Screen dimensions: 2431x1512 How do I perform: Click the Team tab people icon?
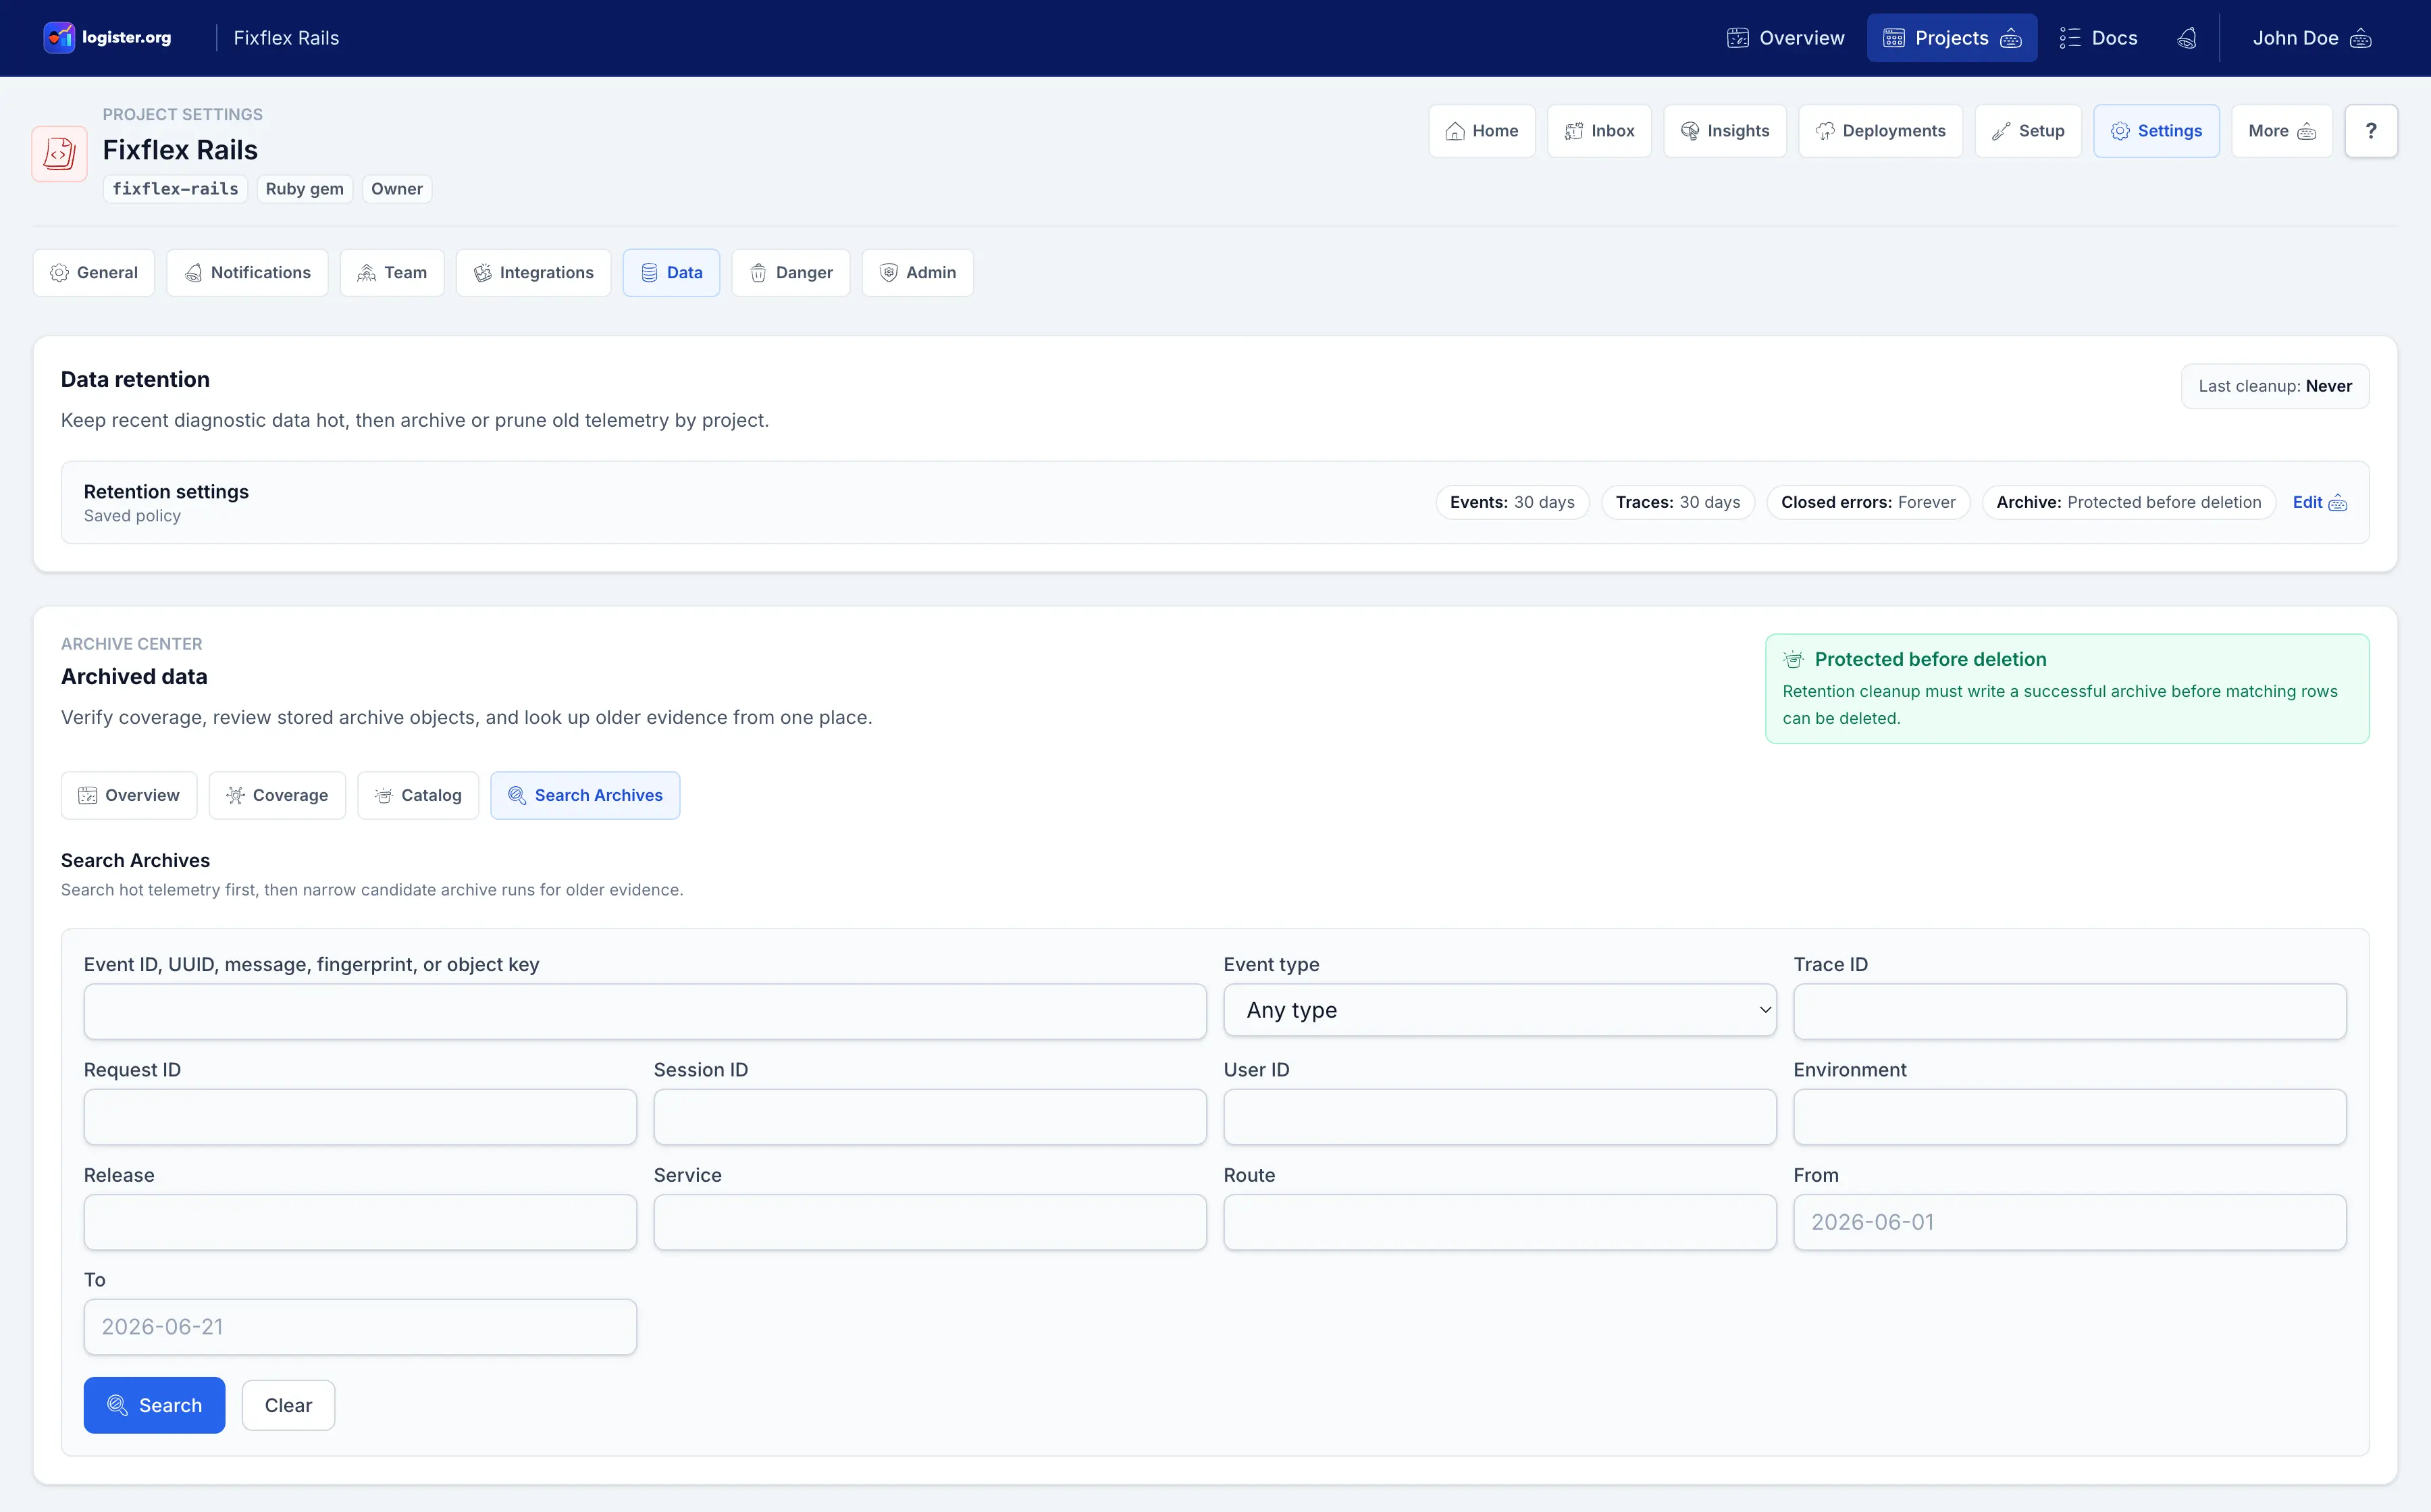point(367,273)
